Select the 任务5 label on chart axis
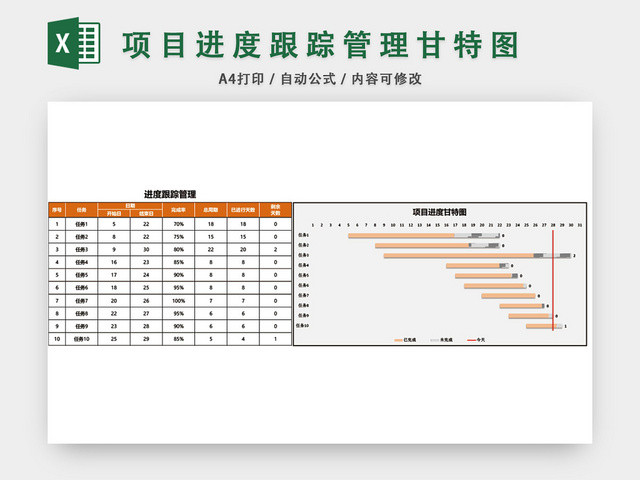Image resolution: width=640 pixels, height=480 pixels. click(x=303, y=275)
